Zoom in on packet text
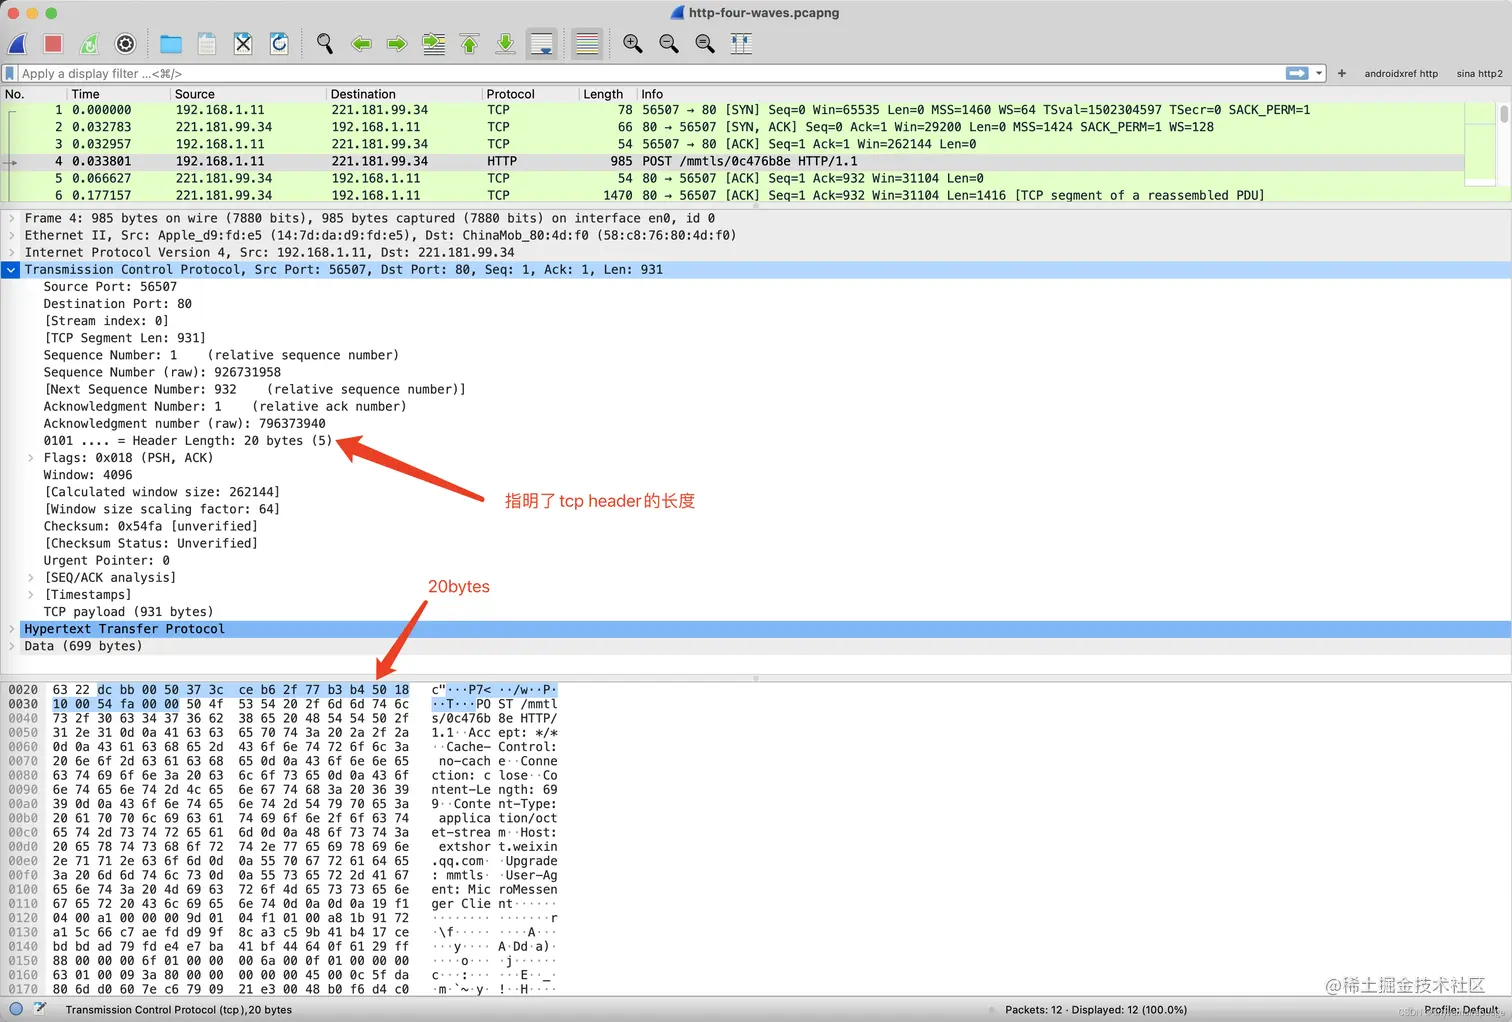Screen dimensions: 1512x1022 tap(633, 44)
